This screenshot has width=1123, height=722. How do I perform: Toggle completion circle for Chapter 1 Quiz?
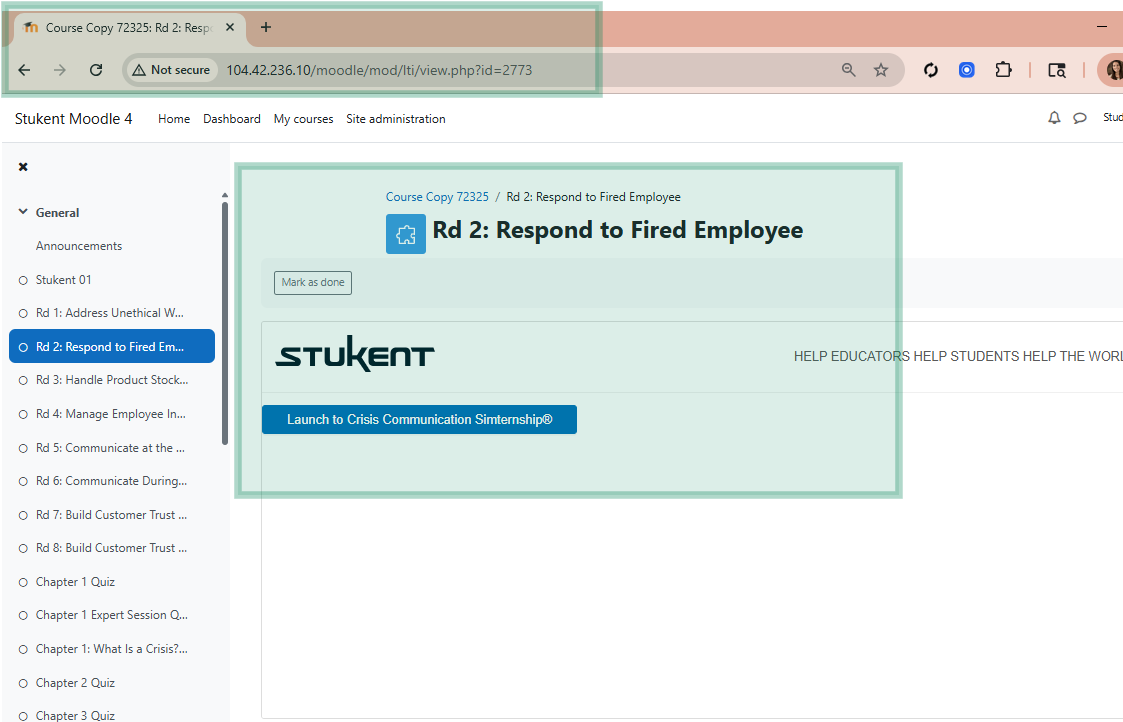point(23,582)
